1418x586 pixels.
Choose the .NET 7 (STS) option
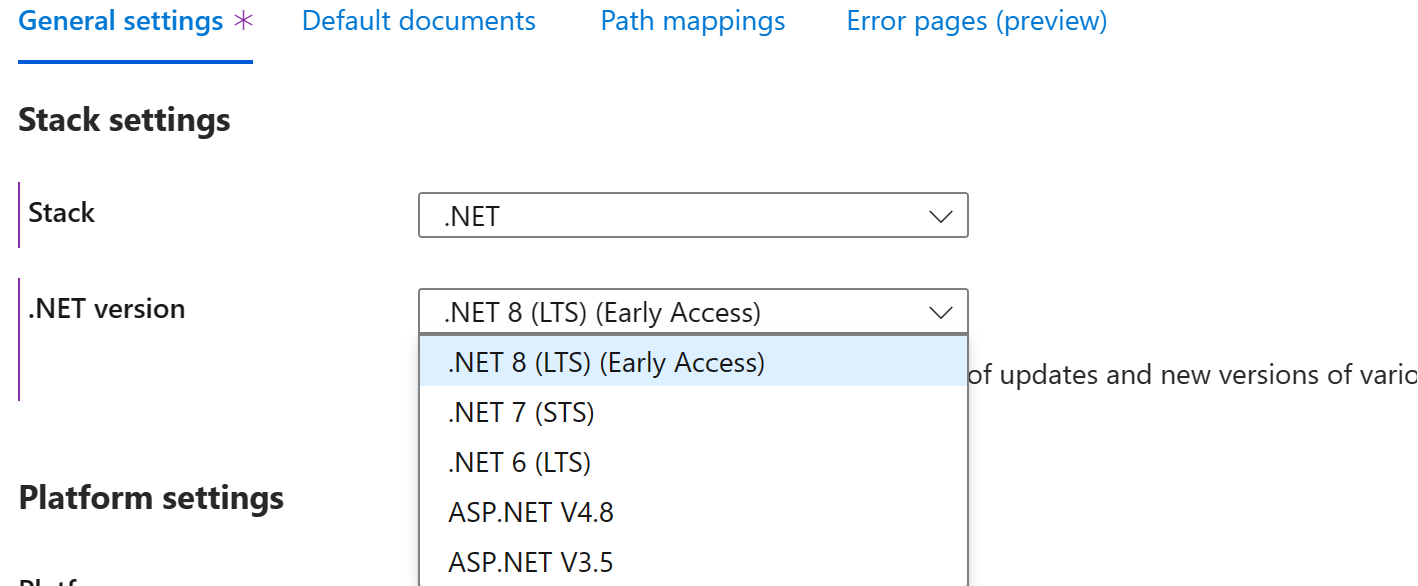click(693, 412)
